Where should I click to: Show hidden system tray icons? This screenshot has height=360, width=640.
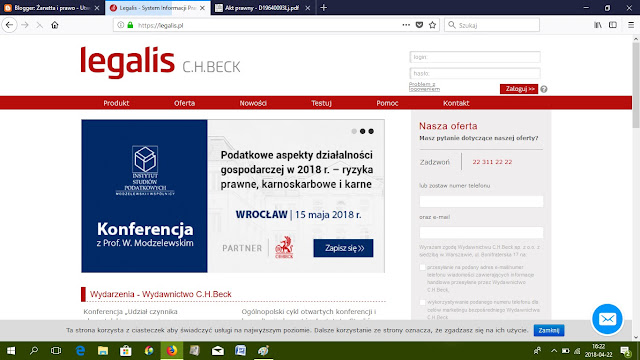(x=554, y=351)
